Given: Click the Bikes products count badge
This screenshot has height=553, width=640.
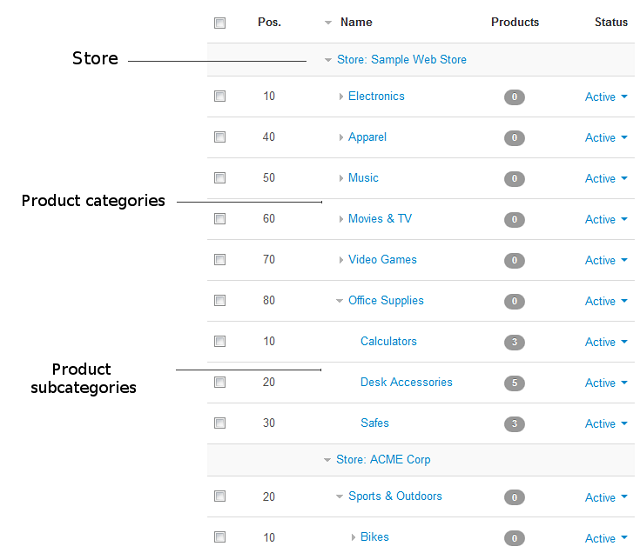Looking at the screenshot, I should click(x=514, y=538).
